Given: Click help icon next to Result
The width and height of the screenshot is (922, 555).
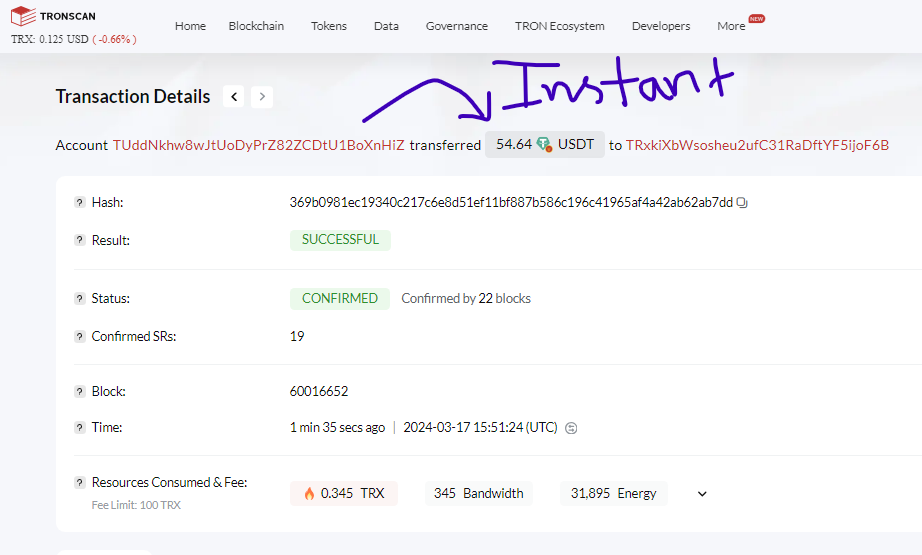Looking at the screenshot, I should [79, 240].
